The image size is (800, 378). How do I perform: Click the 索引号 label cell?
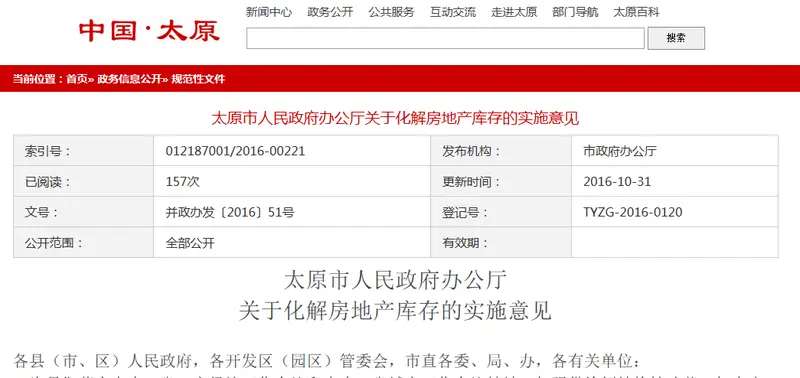[x=84, y=151]
